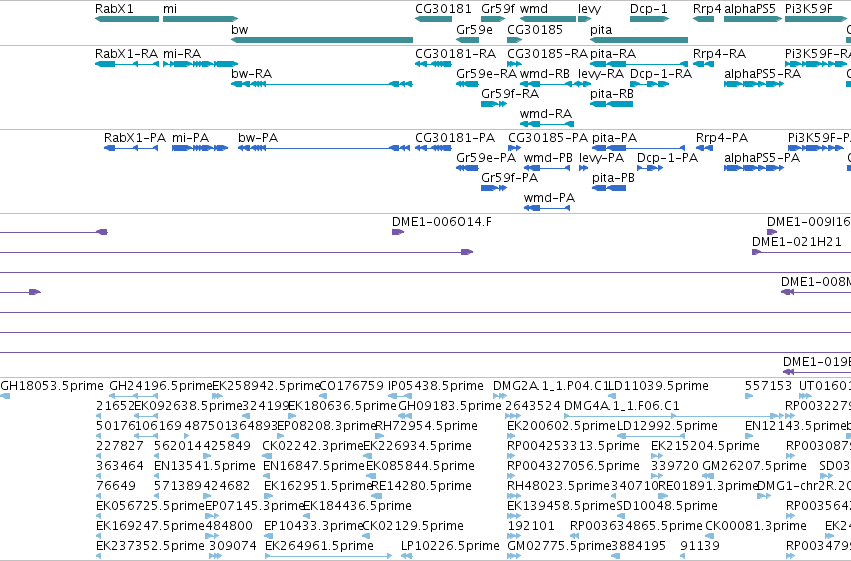Viewport: 851px width, 561px height.
Task: Click the Gr59e gene label
Action: coord(474,29)
